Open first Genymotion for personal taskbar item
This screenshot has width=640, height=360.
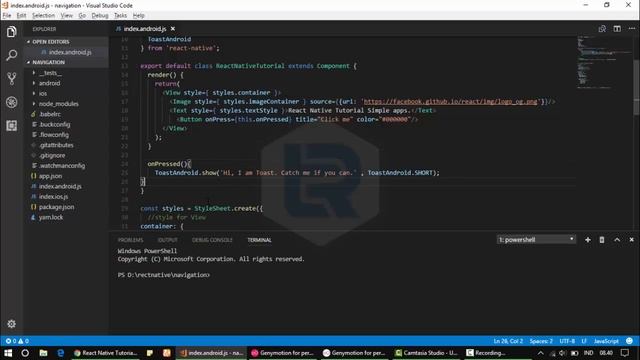[x=282, y=353]
